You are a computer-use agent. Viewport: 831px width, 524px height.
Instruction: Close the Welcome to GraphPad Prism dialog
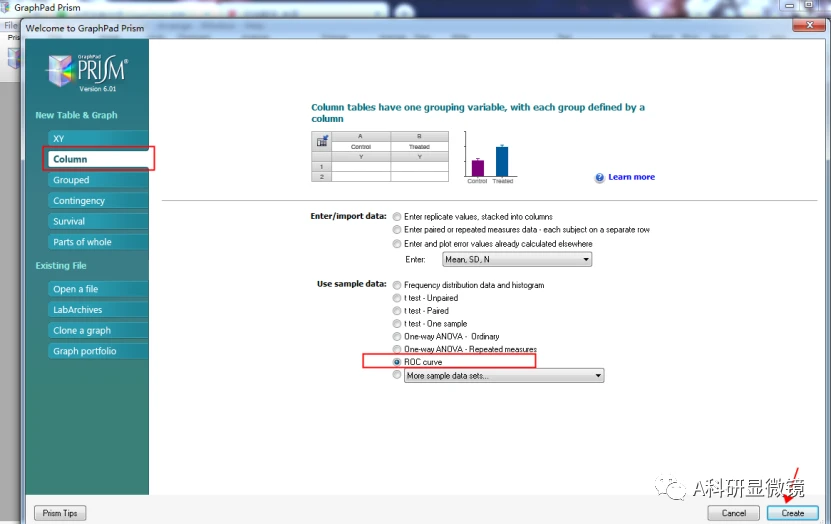pos(809,25)
